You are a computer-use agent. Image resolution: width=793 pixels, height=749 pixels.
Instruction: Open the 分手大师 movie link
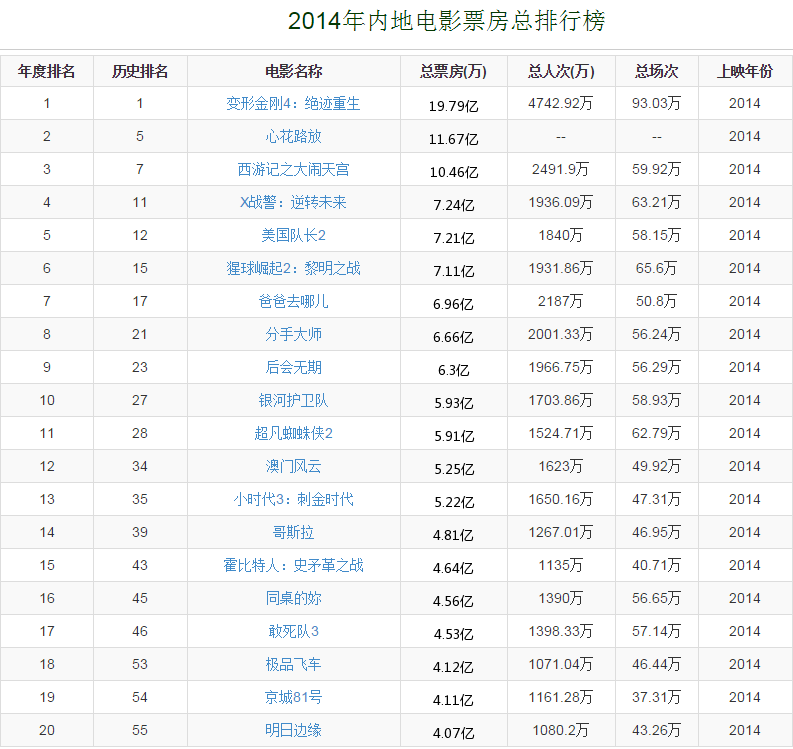point(293,334)
